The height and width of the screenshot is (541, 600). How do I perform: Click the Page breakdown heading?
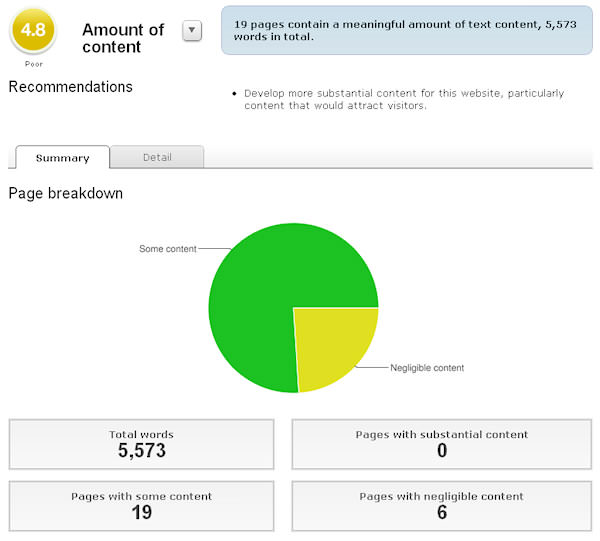coord(66,193)
